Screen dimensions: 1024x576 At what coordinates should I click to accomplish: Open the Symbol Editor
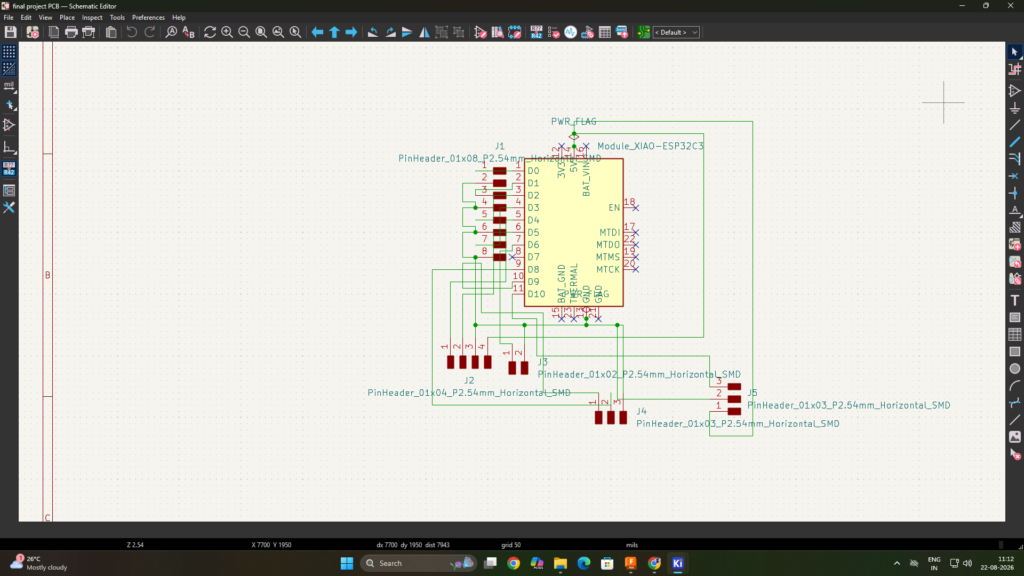[480, 32]
